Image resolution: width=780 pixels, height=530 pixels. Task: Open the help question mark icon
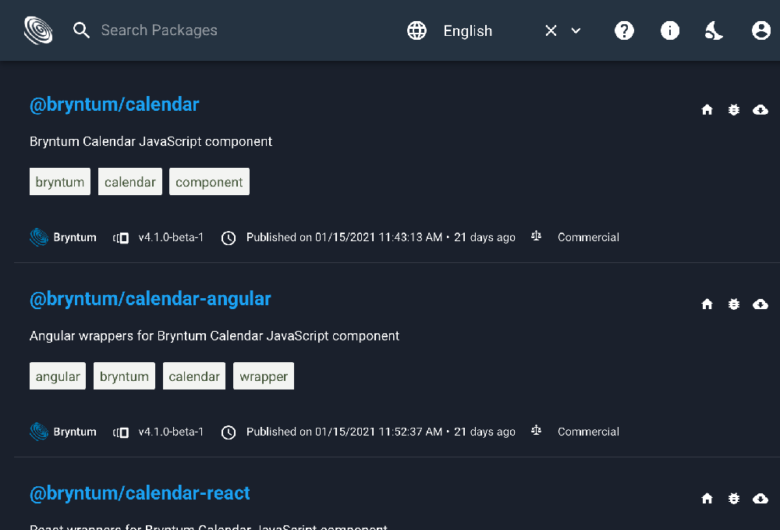(624, 31)
